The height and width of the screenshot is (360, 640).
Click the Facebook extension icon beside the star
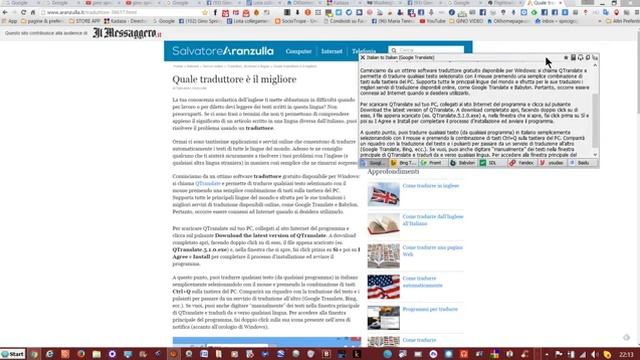[215, 13]
